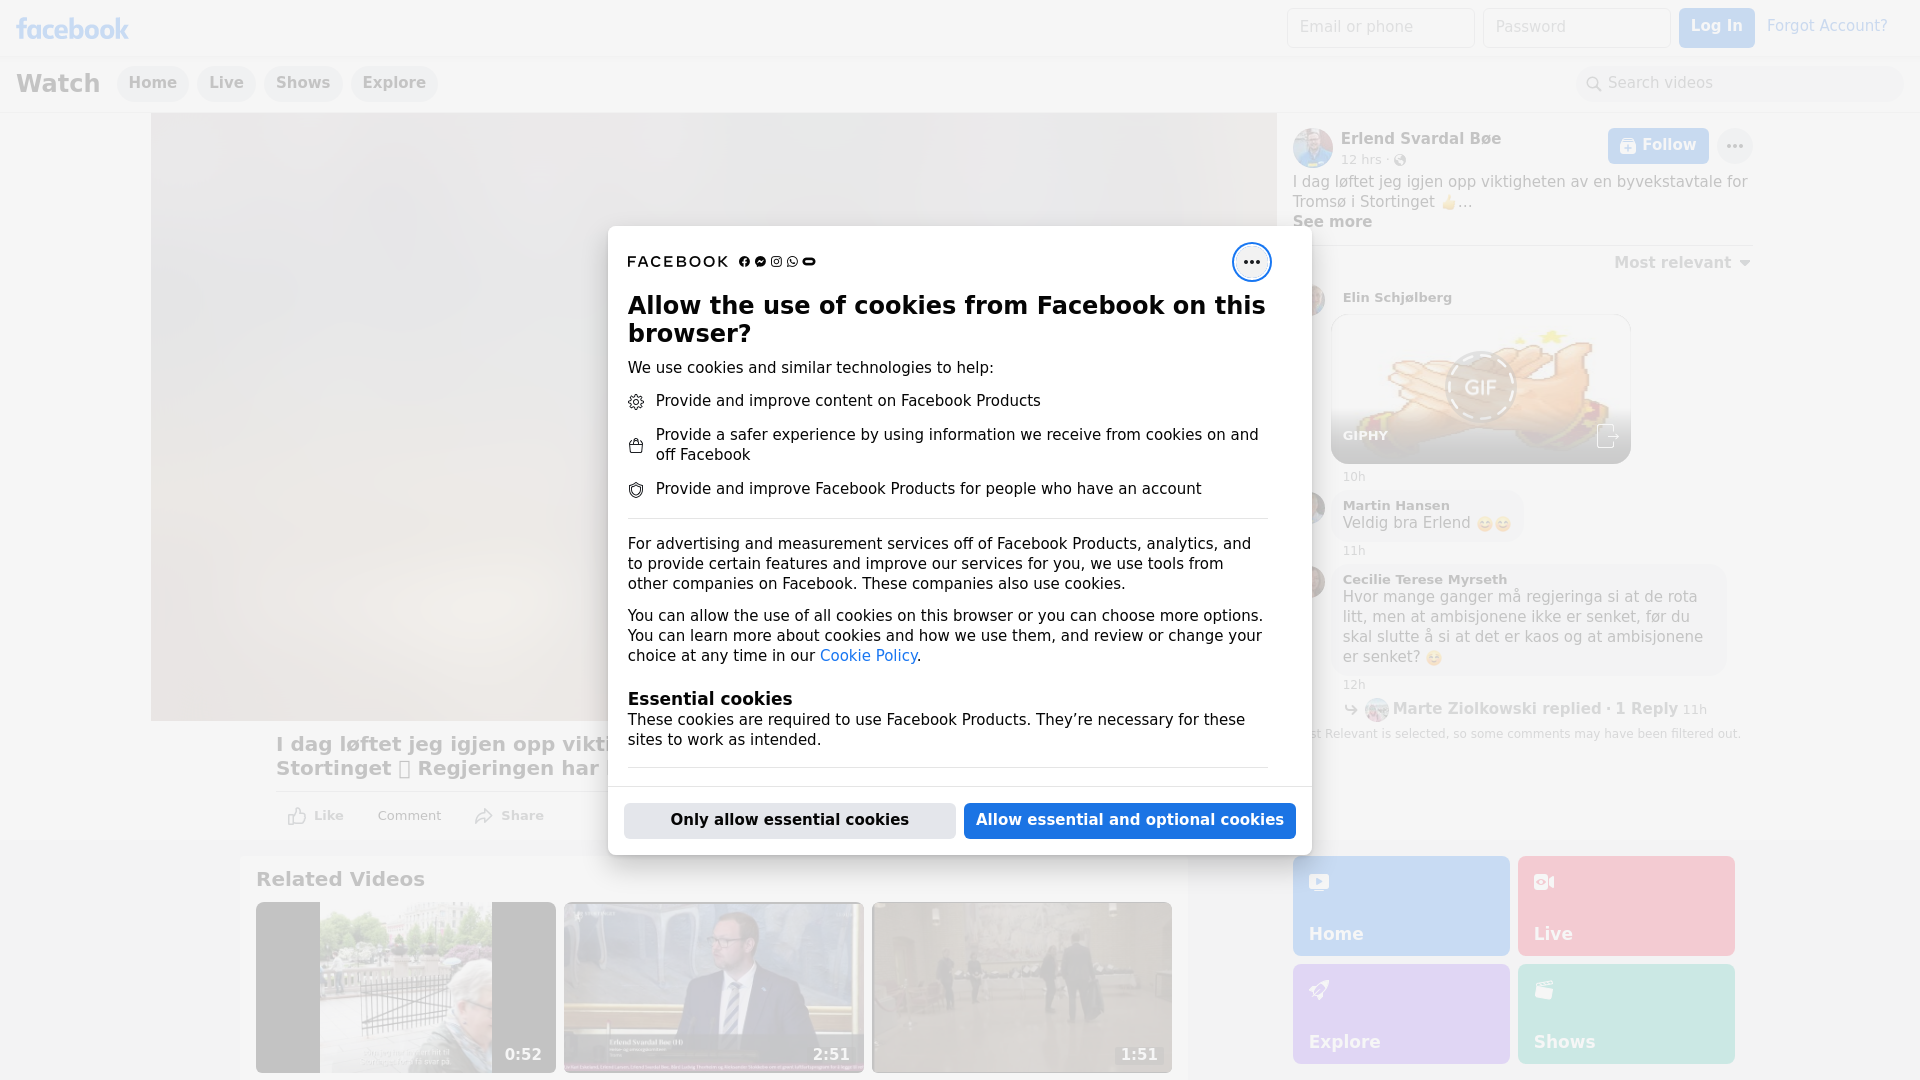Click the 10h timestamp under GIF comment

pos(1353,477)
